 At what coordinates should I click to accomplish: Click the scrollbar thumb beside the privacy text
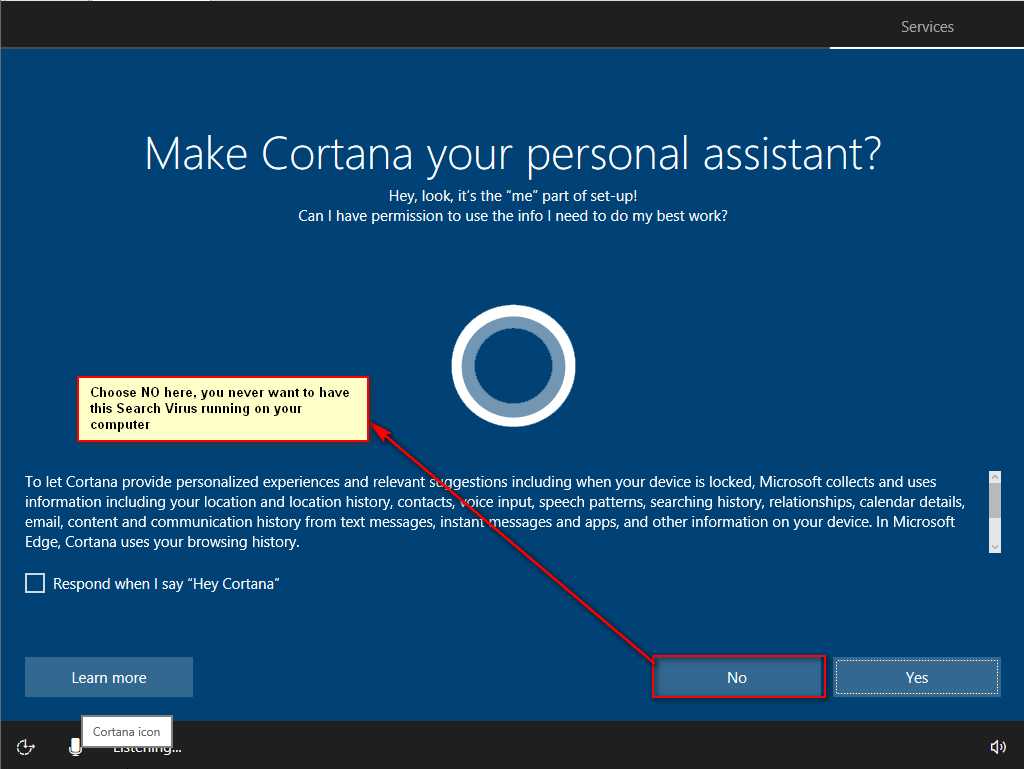click(995, 501)
